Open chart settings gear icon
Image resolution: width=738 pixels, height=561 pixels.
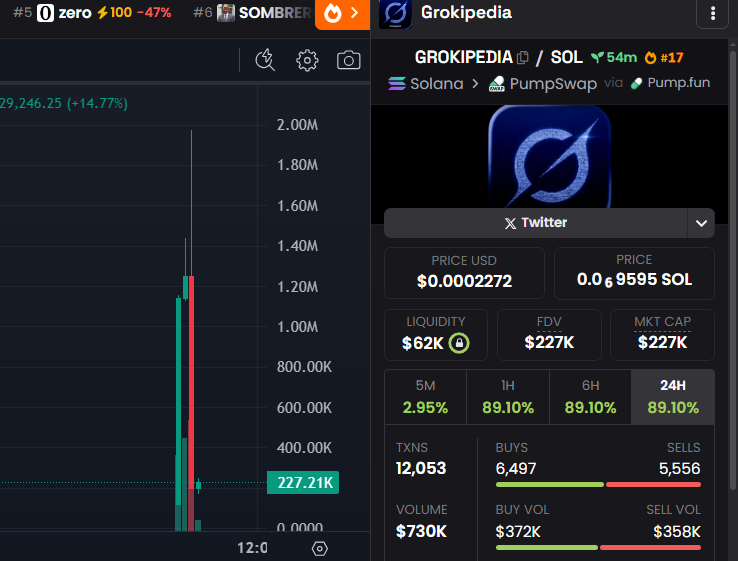(x=307, y=61)
